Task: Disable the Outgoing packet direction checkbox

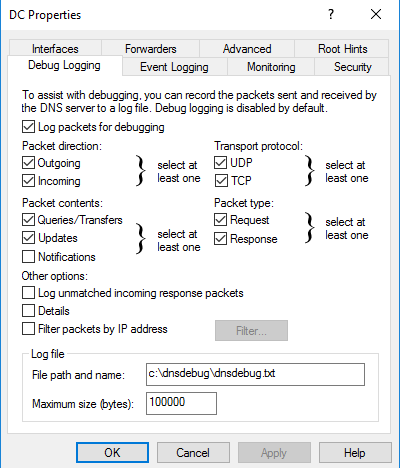Action: tap(28, 163)
